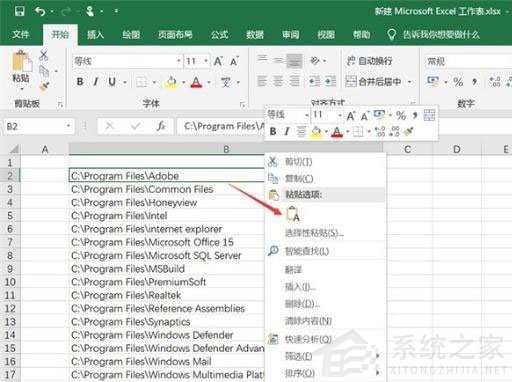Click the red font color A in mini toolbar
The image size is (512, 382).
click(337, 132)
